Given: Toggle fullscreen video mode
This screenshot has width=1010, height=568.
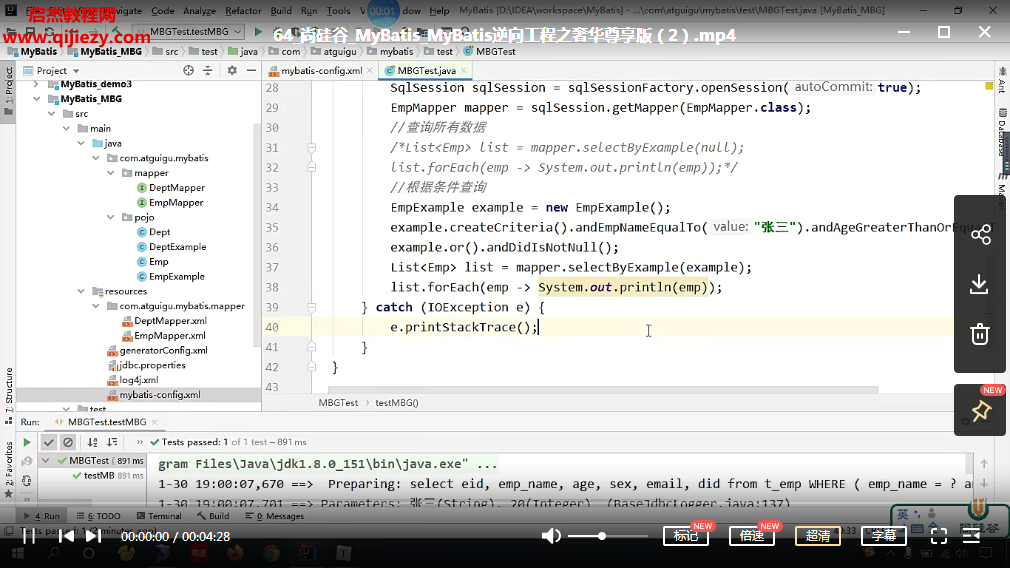Looking at the screenshot, I should pos(939,536).
